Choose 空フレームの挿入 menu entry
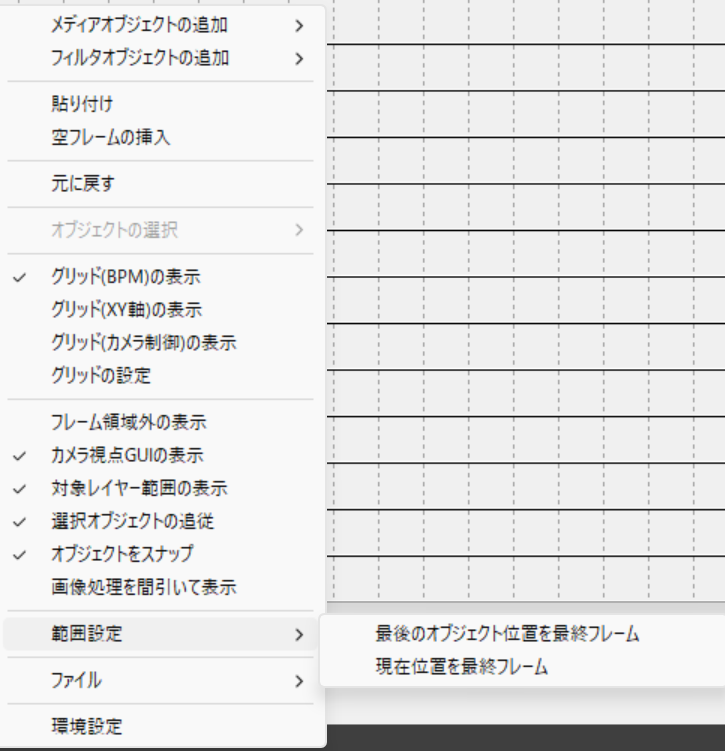The height and width of the screenshot is (751, 725). tap(110, 137)
